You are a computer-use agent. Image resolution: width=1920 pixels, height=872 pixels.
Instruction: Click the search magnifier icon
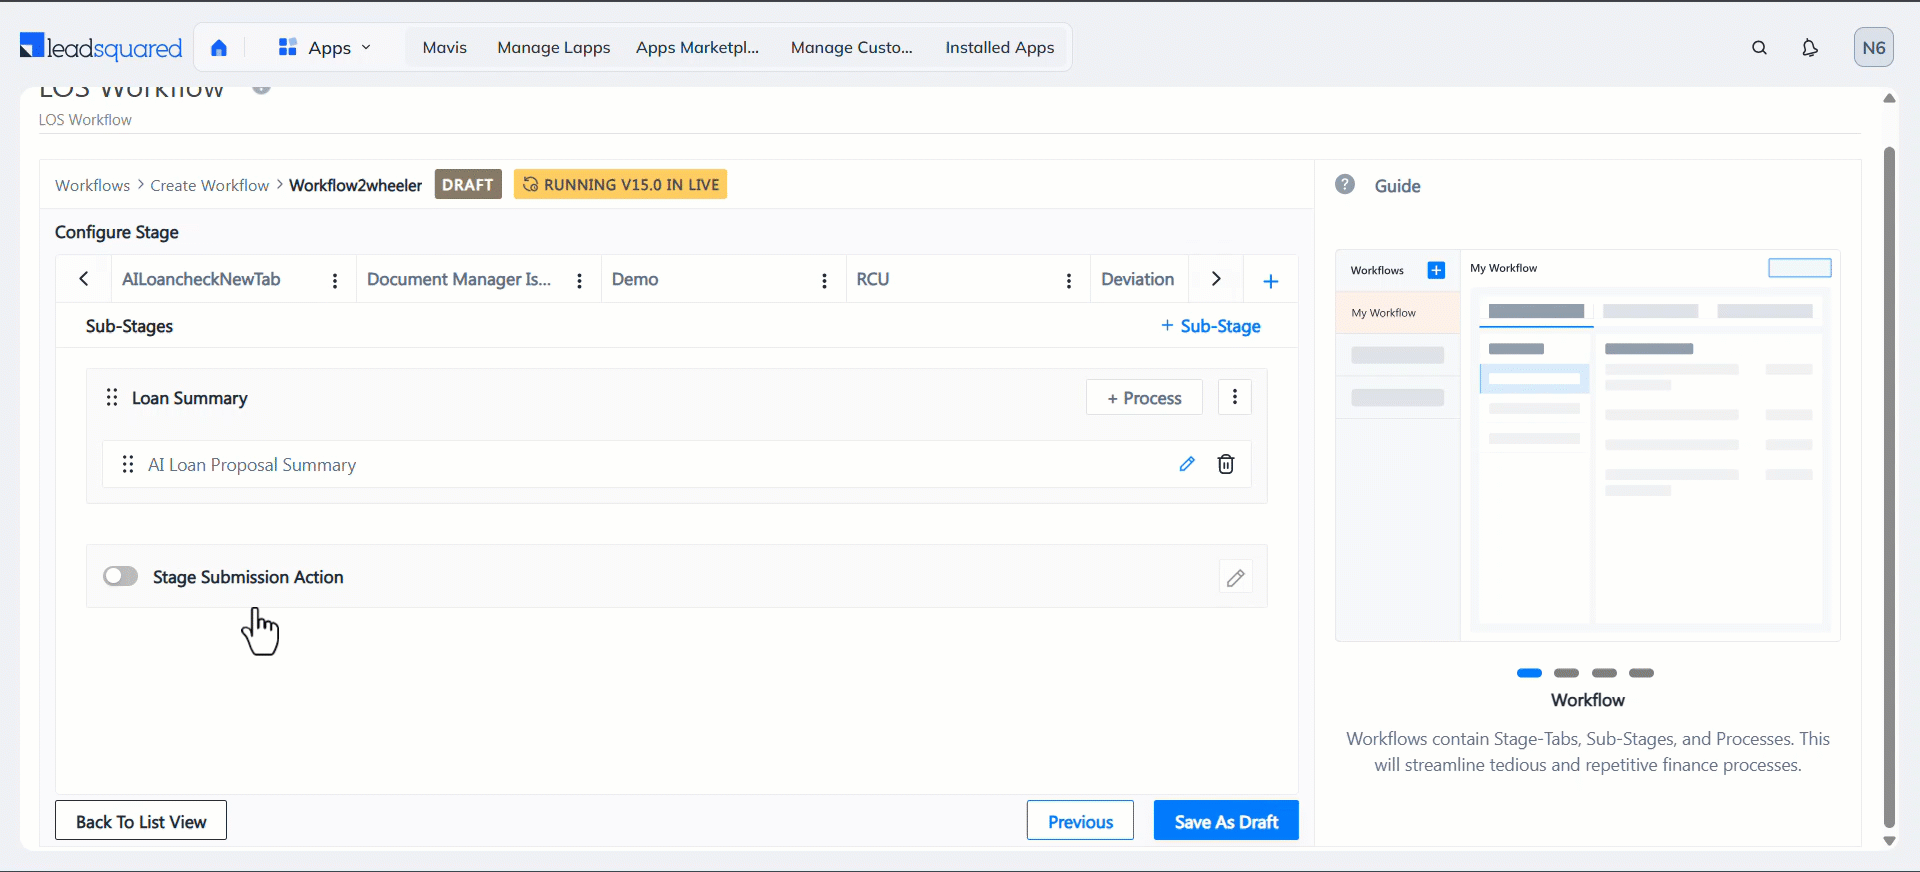1760,48
